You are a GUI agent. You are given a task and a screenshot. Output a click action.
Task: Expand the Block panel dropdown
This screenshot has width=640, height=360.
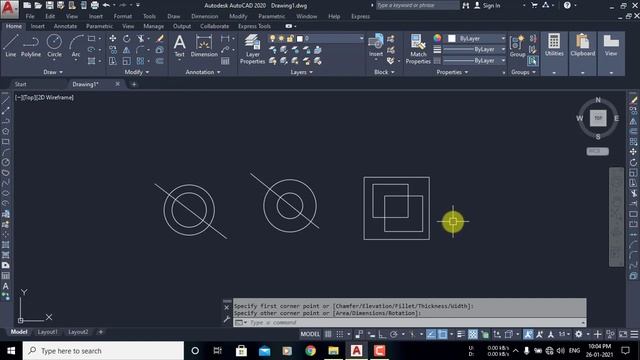pyautogui.click(x=384, y=72)
